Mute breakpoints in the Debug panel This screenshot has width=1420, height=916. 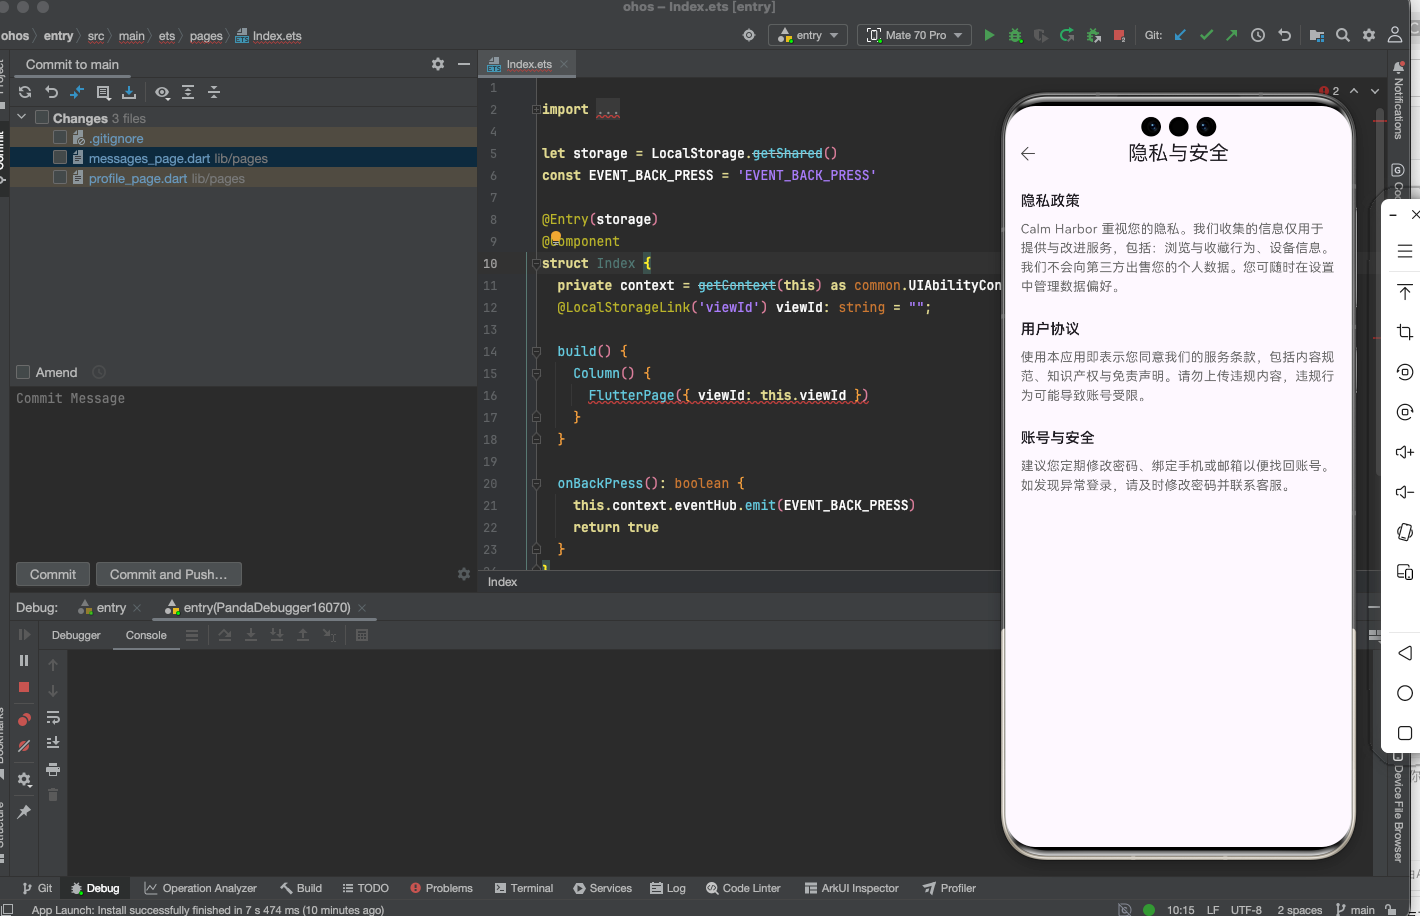pos(24,746)
